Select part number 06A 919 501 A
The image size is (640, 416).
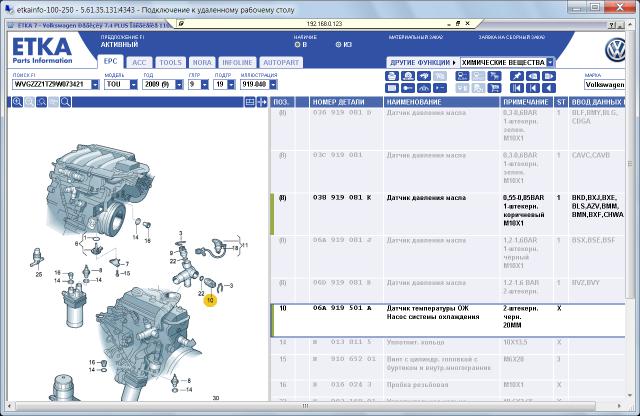342,308
